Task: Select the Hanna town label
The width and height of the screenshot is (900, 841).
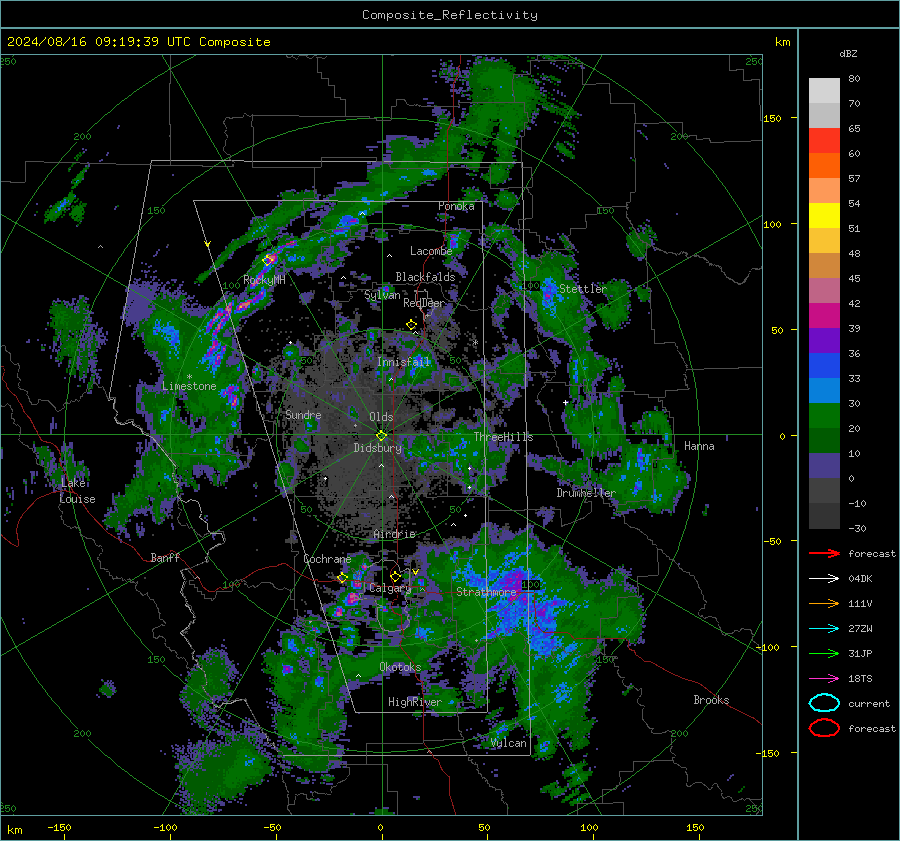Action: point(699,446)
